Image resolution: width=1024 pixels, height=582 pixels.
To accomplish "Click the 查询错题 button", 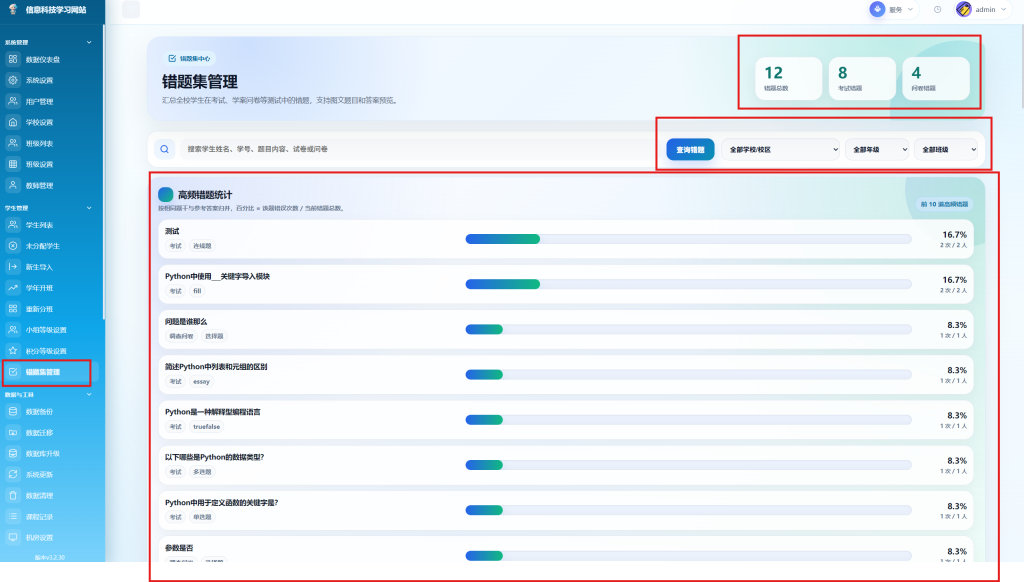I will click(x=690, y=150).
